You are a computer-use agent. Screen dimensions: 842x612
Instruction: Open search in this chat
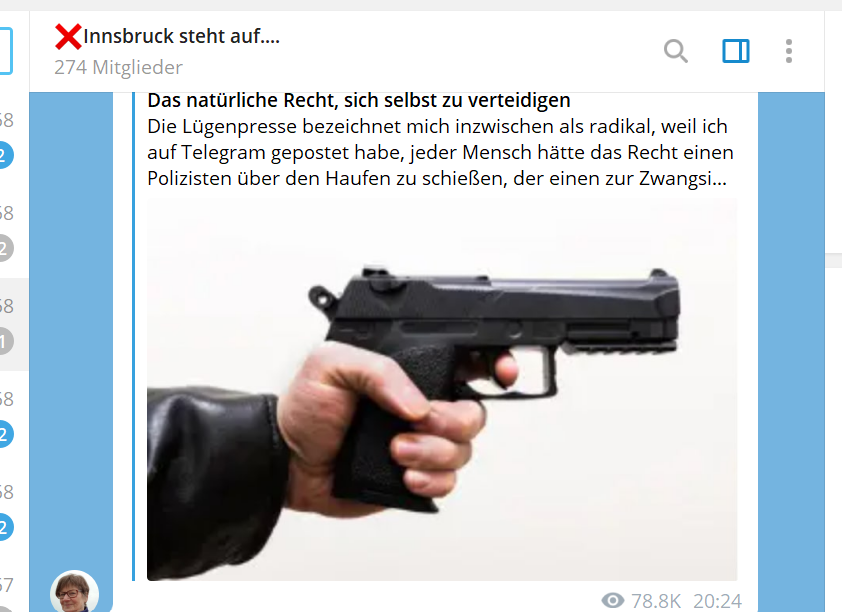tap(676, 51)
